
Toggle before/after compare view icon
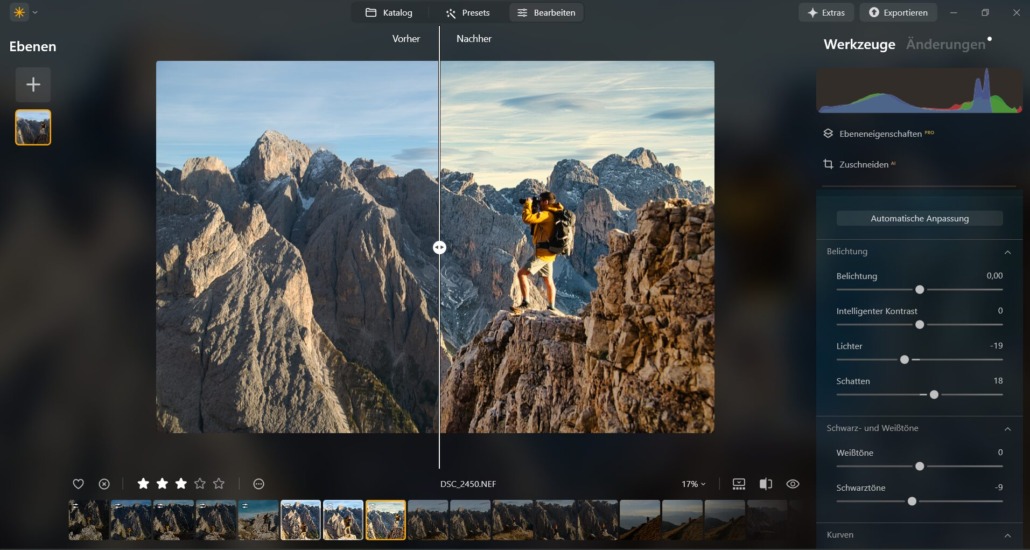765,484
